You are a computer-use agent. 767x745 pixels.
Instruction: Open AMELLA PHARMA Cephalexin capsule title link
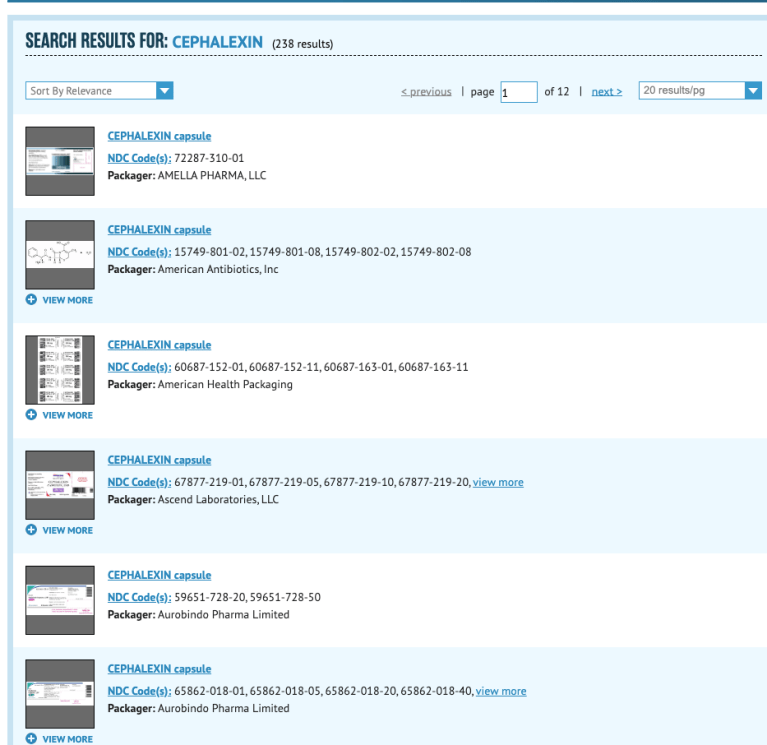point(159,136)
